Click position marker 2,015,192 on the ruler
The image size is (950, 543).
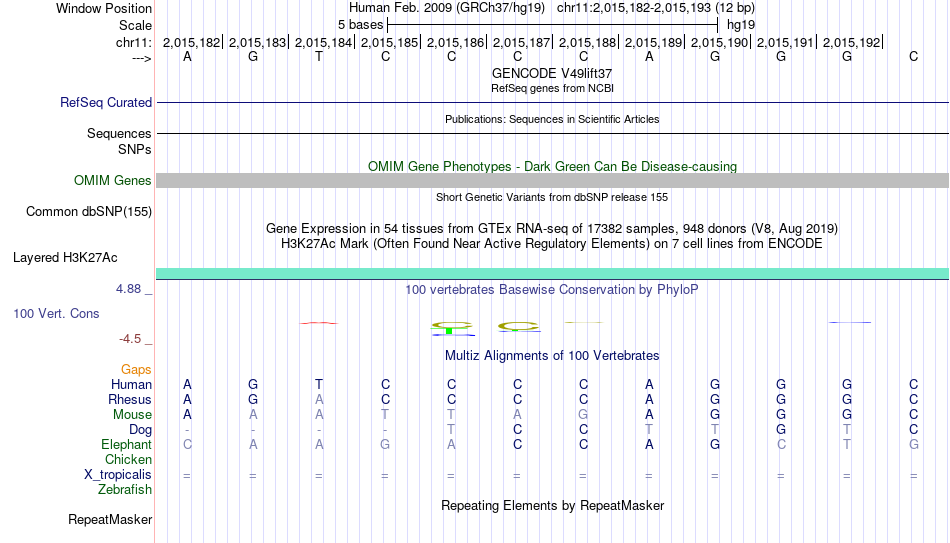click(x=851, y=42)
